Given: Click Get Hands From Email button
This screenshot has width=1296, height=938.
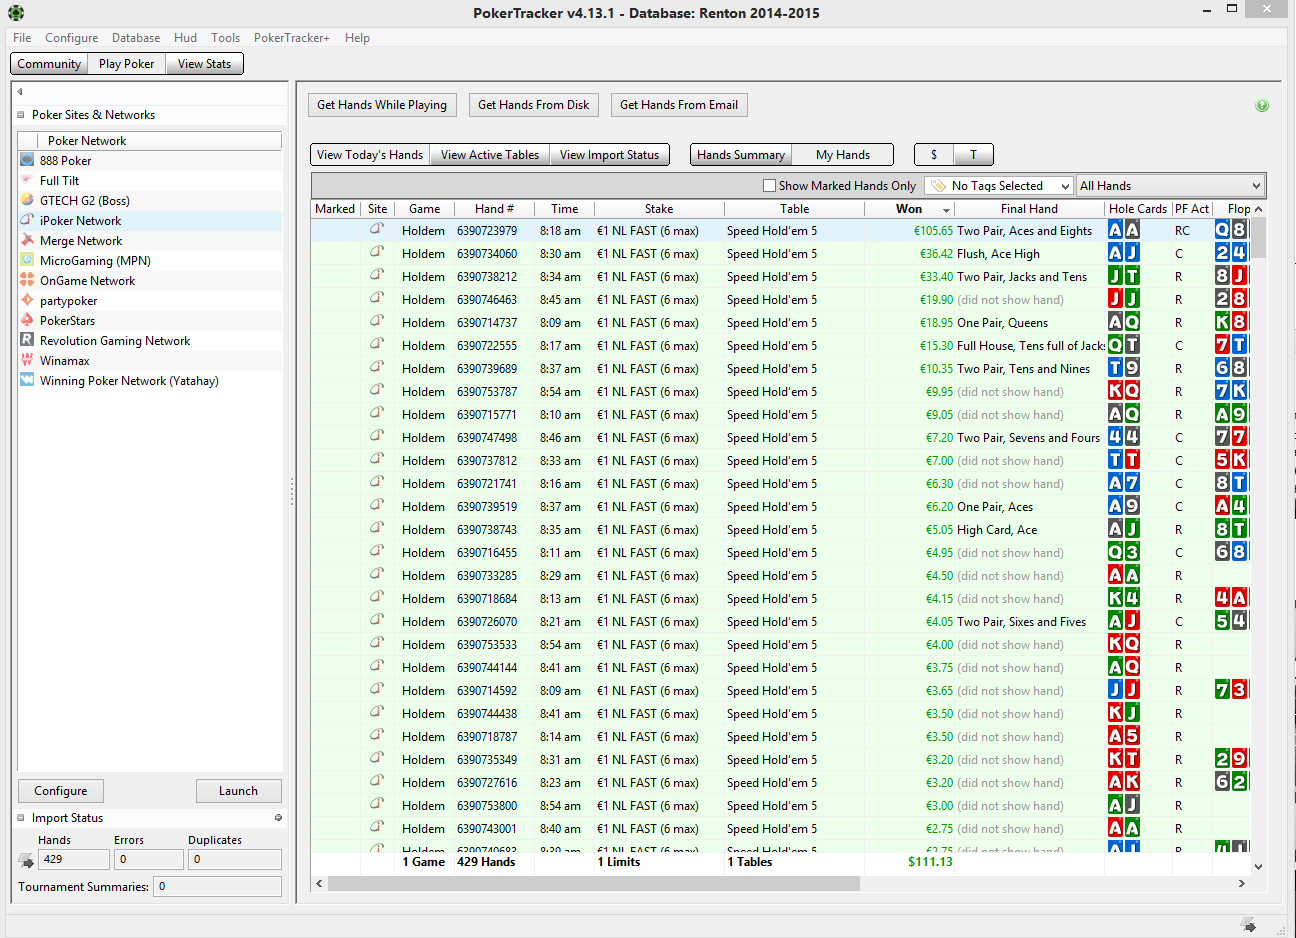Looking at the screenshot, I should (679, 105).
